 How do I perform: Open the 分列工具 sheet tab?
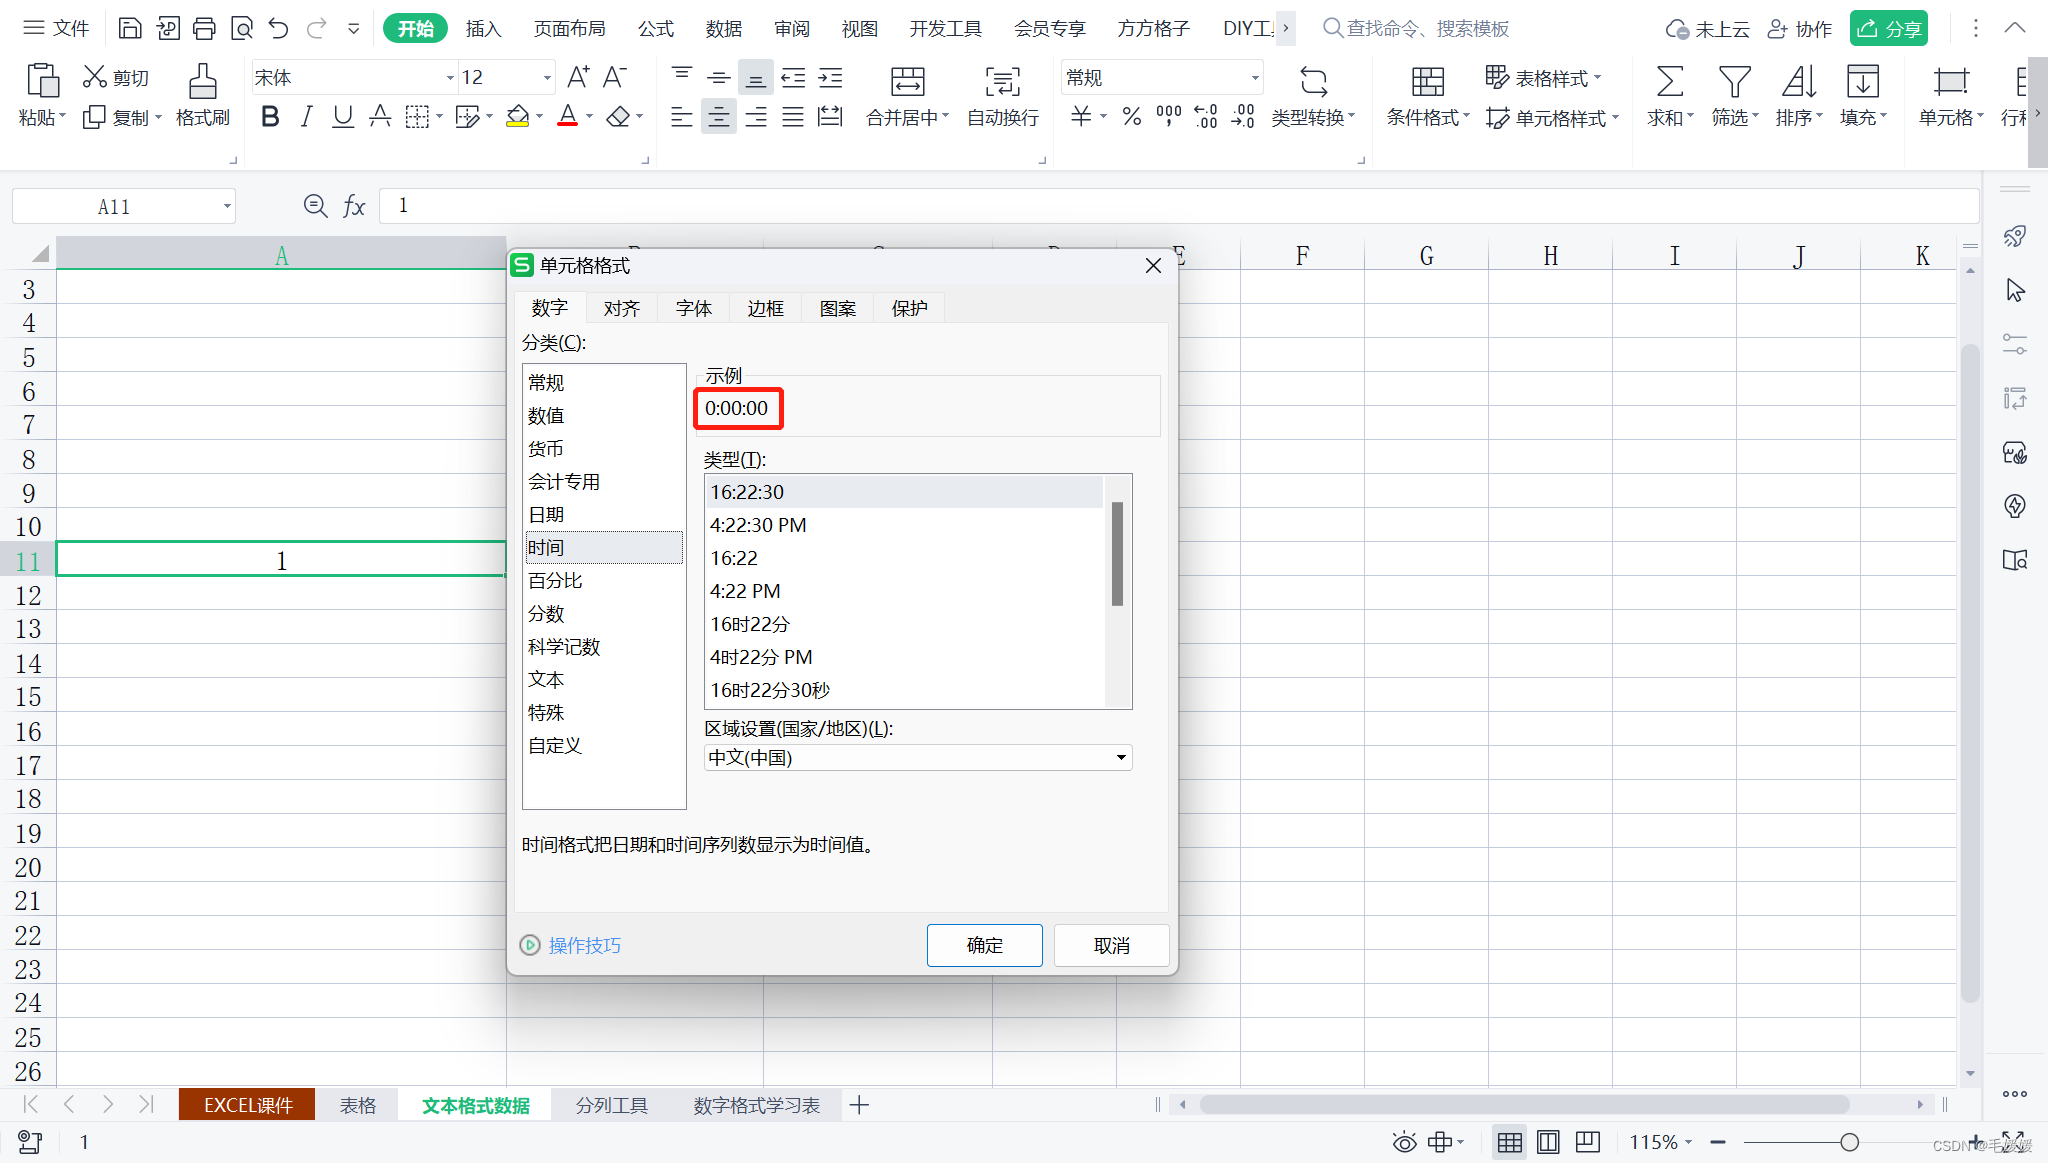(611, 1105)
